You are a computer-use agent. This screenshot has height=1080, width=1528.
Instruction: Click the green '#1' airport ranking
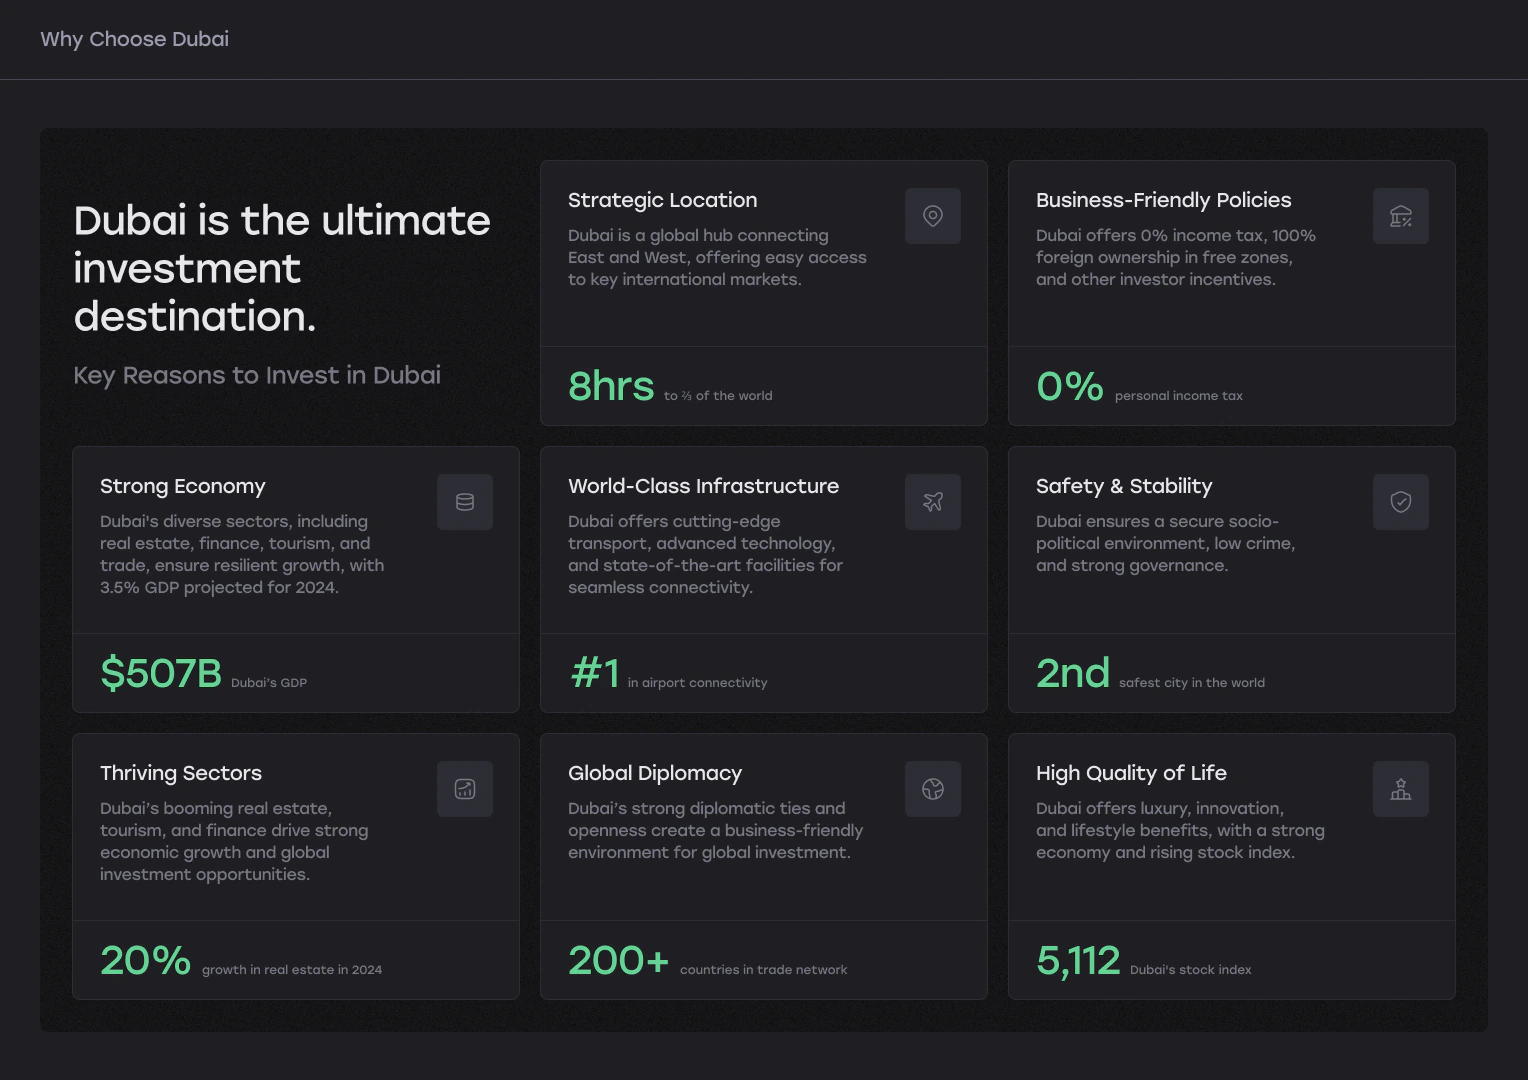click(594, 673)
